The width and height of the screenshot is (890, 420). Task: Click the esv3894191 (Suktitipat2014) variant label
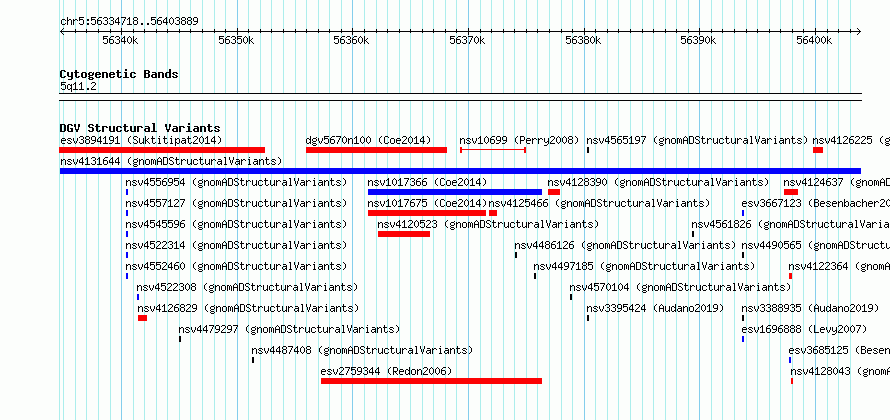pos(141,140)
